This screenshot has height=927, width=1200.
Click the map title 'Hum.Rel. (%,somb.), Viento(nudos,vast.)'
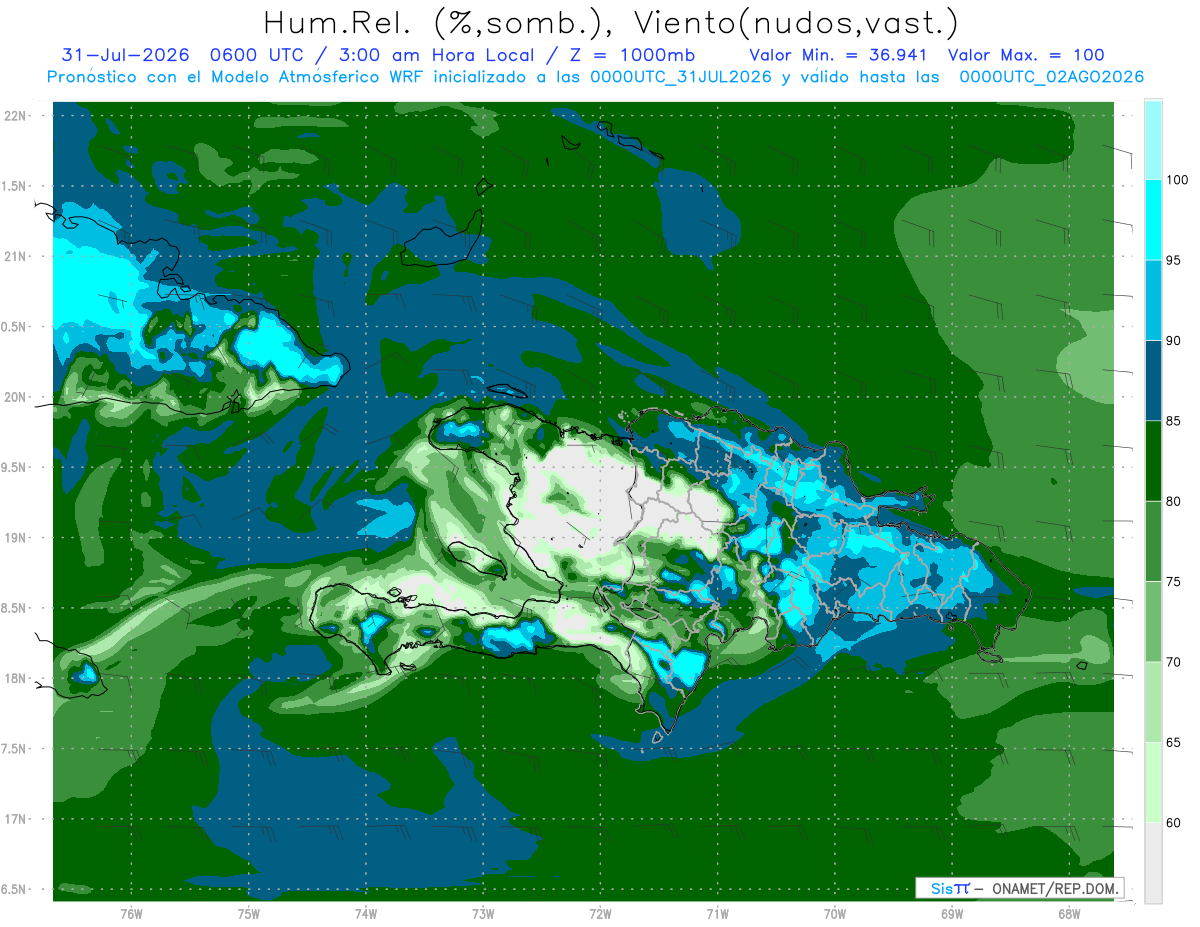click(610, 22)
